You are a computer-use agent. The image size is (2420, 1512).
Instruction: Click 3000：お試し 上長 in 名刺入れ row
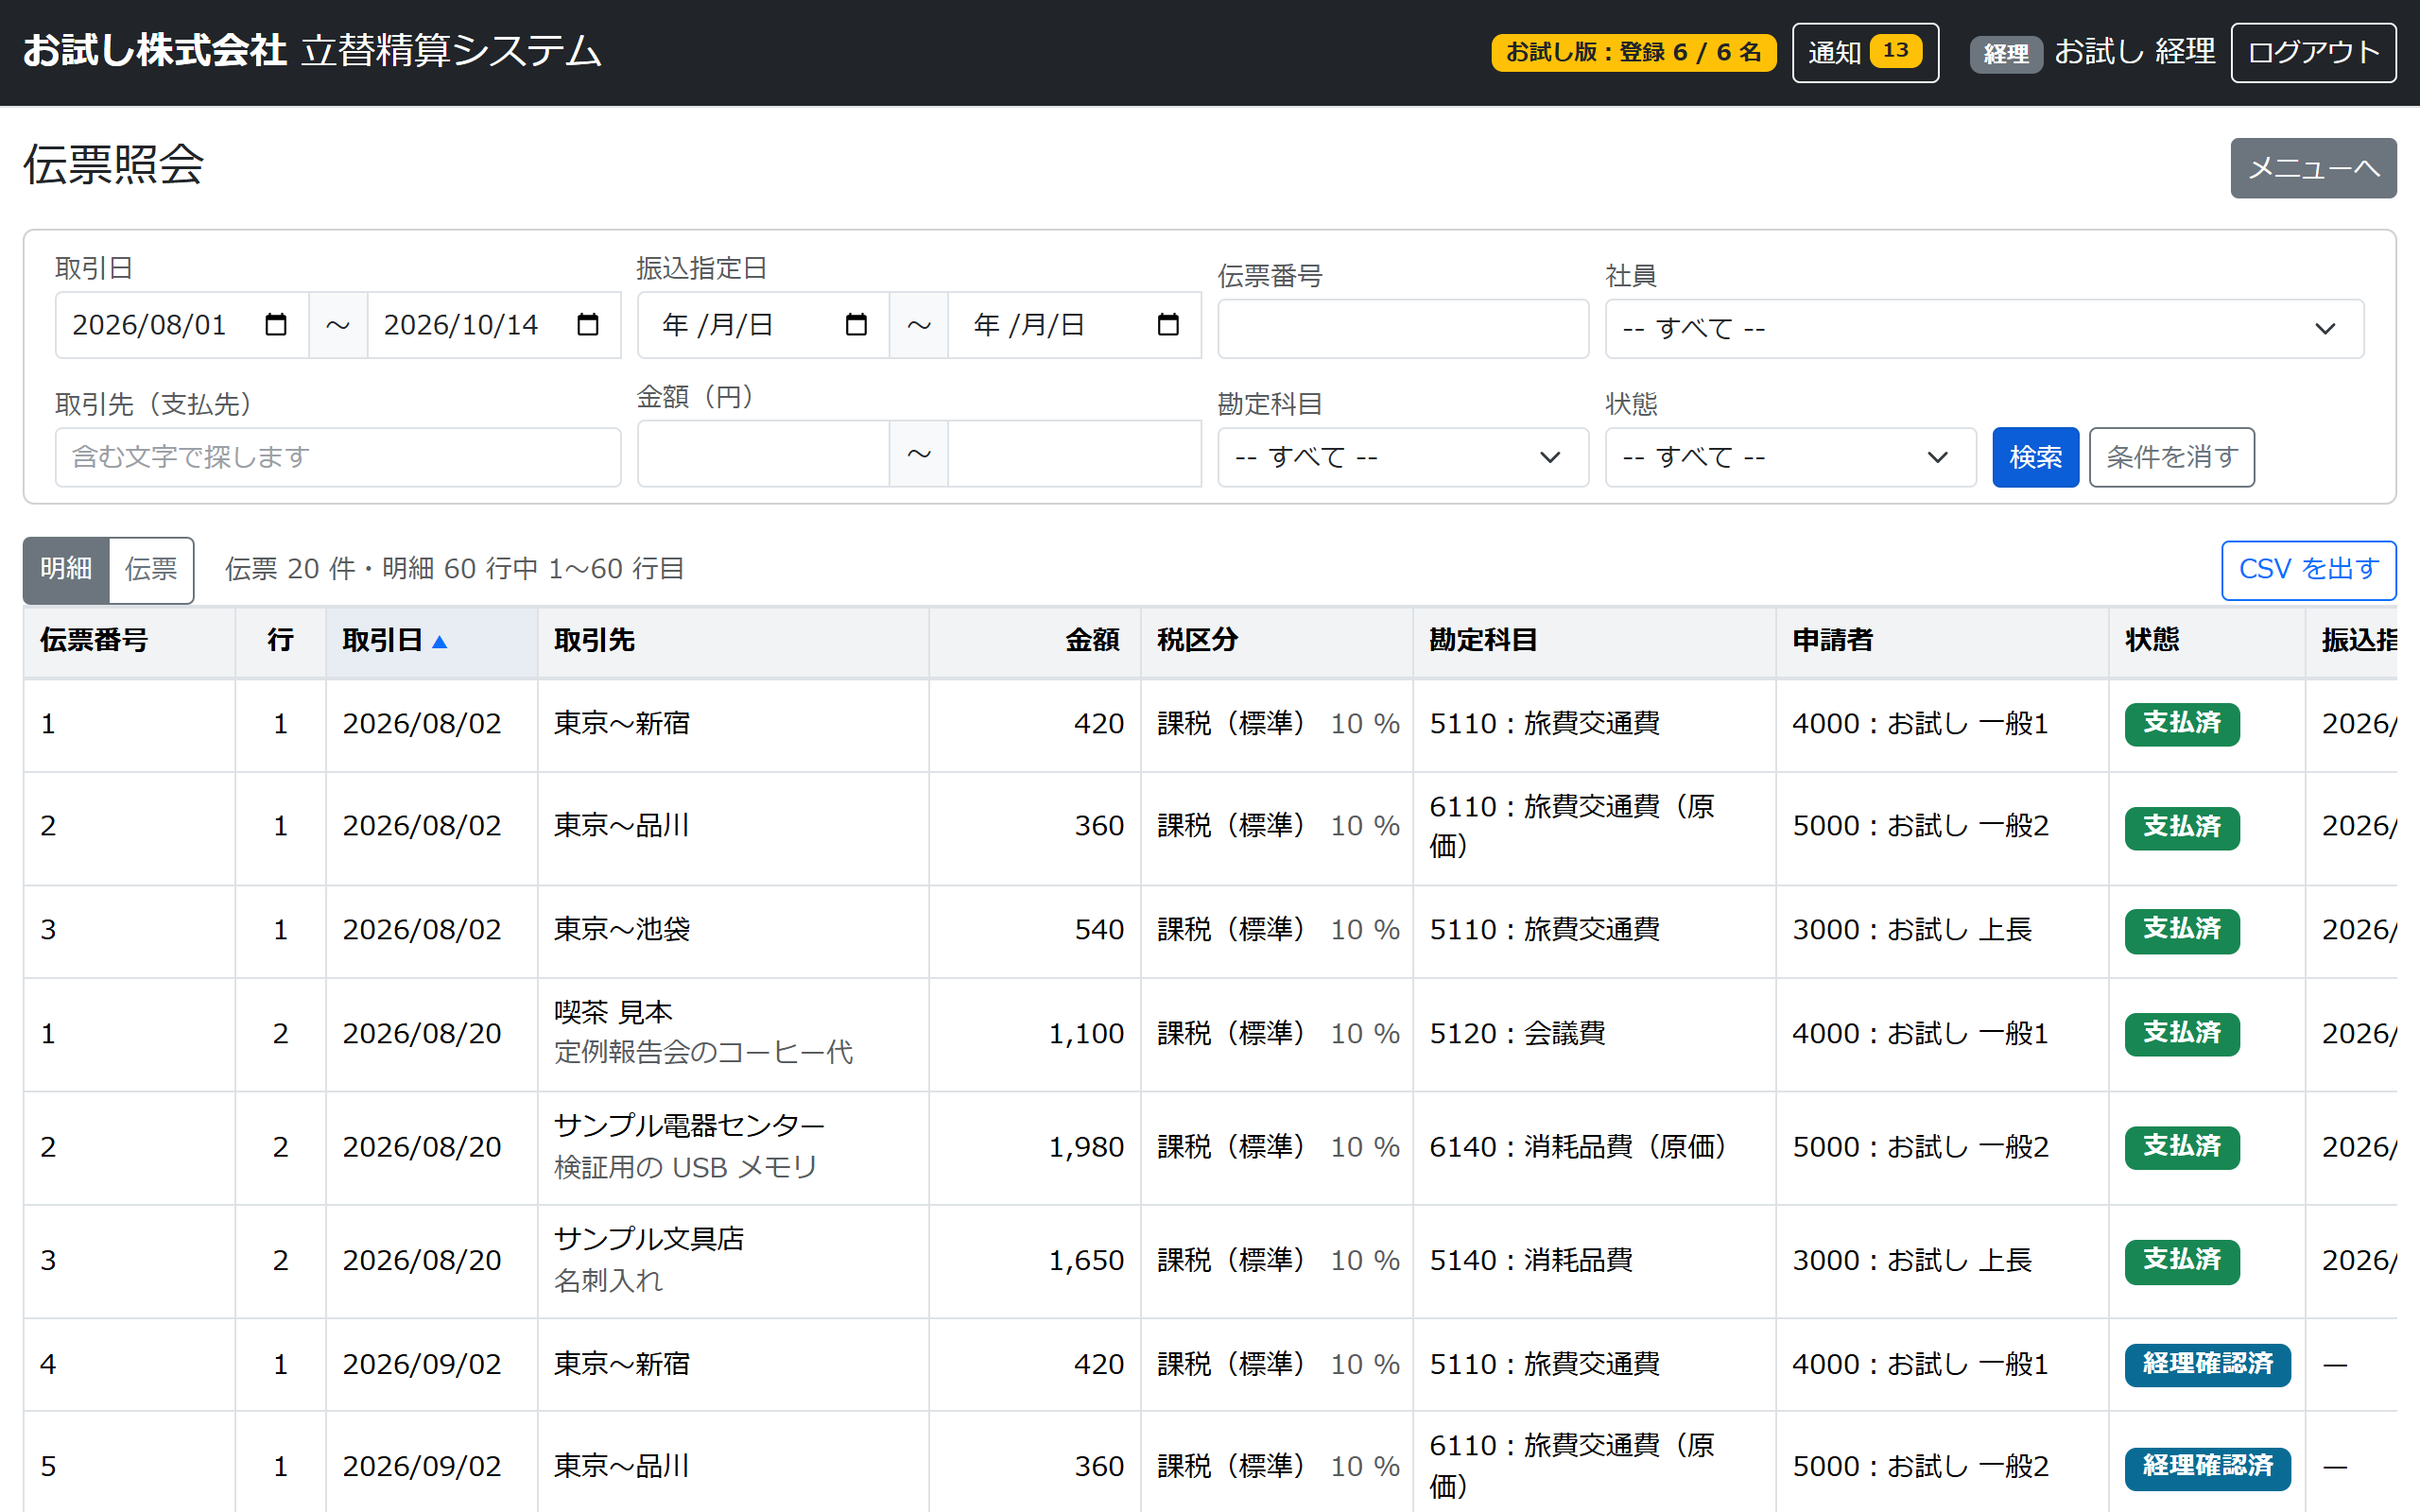pos(1911,1260)
